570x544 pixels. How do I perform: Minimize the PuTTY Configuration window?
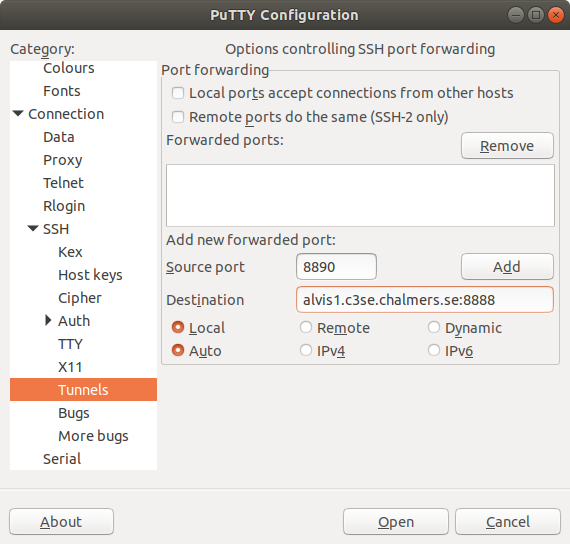tap(516, 15)
